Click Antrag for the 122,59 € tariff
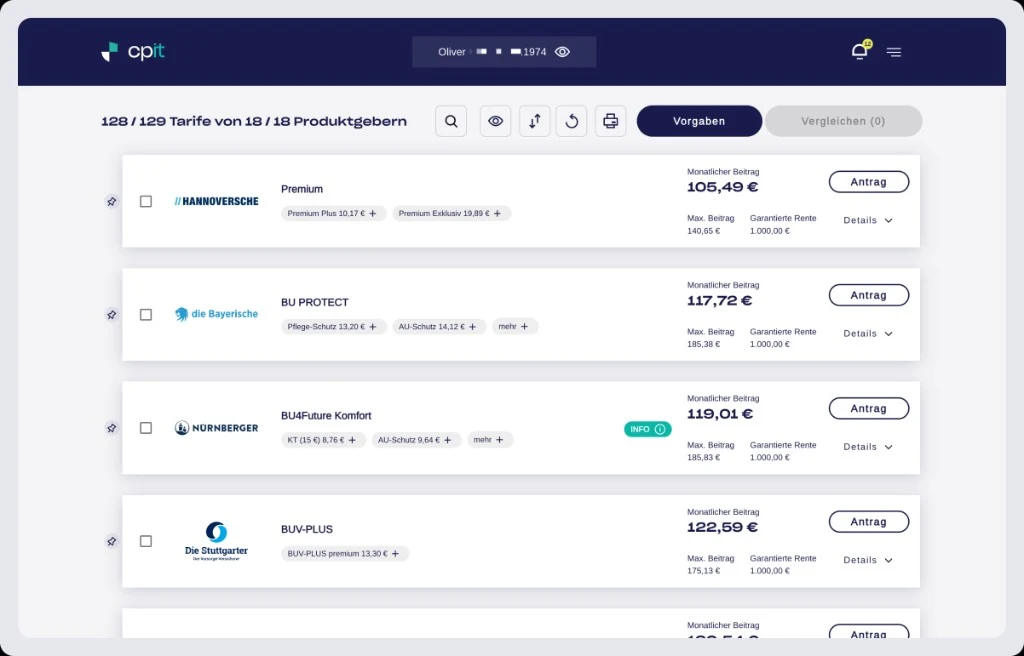The height and width of the screenshot is (656, 1024). coord(869,522)
